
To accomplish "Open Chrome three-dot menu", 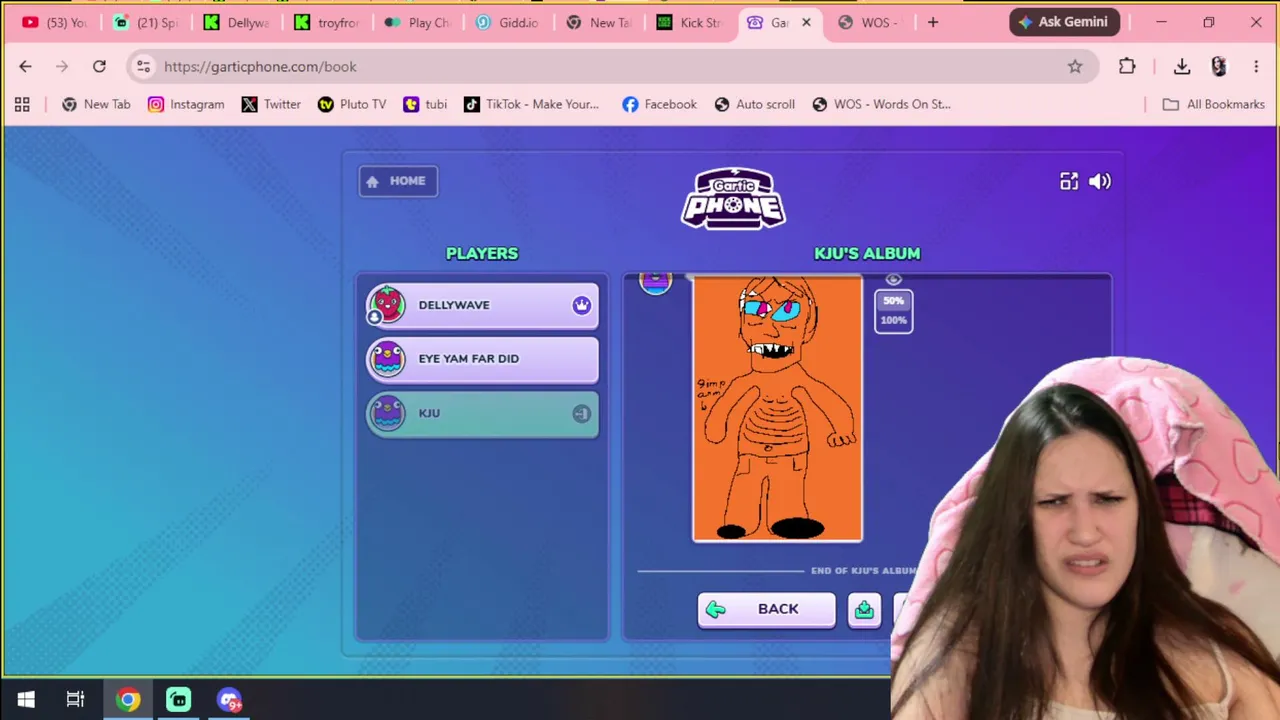I will pyautogui.click(x=1256, y=67).
